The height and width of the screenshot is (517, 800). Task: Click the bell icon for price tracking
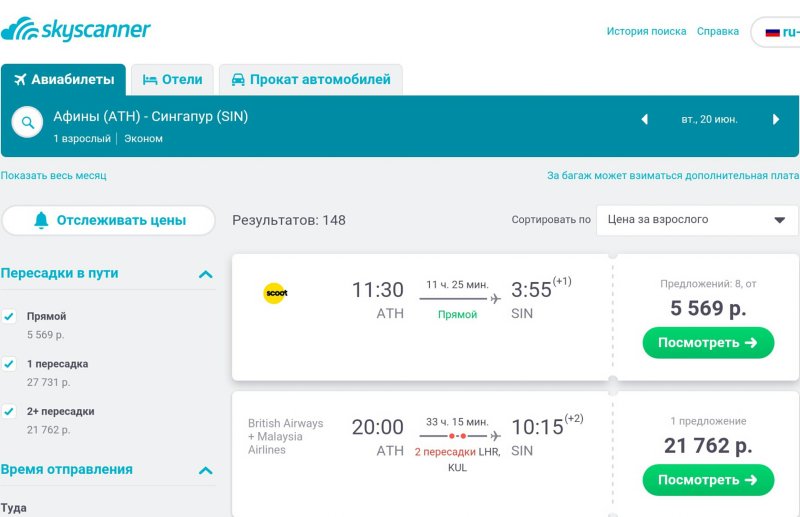pos(41,220)
